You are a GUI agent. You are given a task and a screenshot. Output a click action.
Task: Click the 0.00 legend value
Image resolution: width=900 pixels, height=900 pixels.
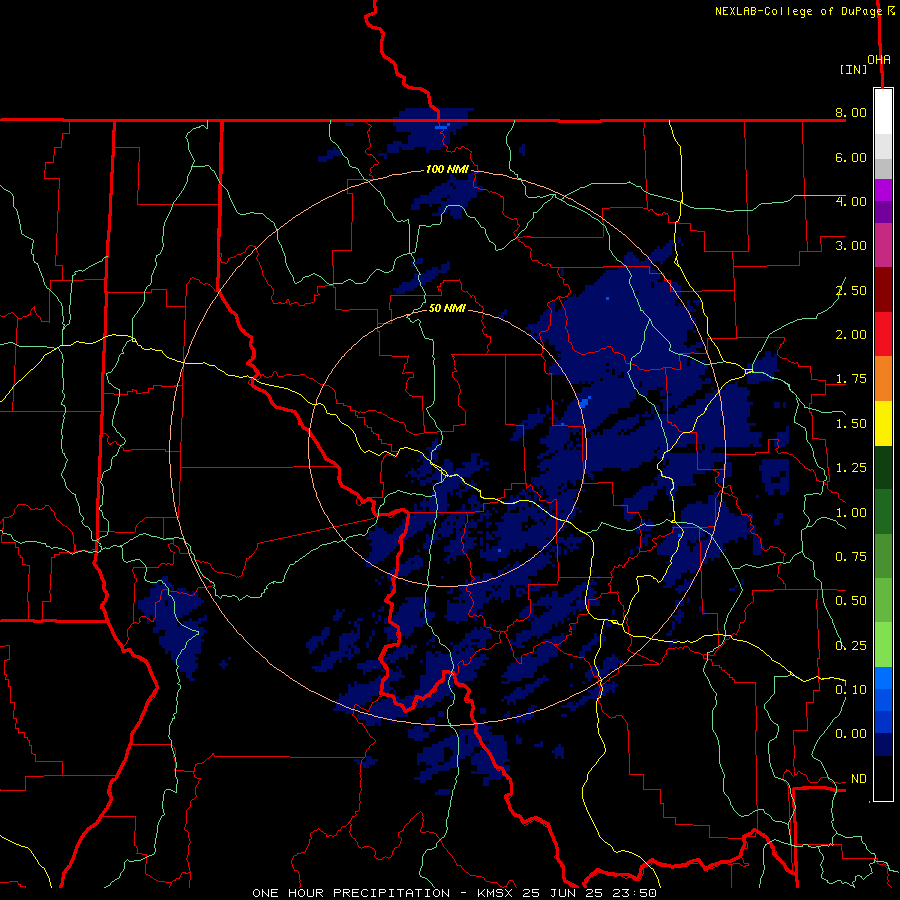pyautogui.click(x=851, y=734)
